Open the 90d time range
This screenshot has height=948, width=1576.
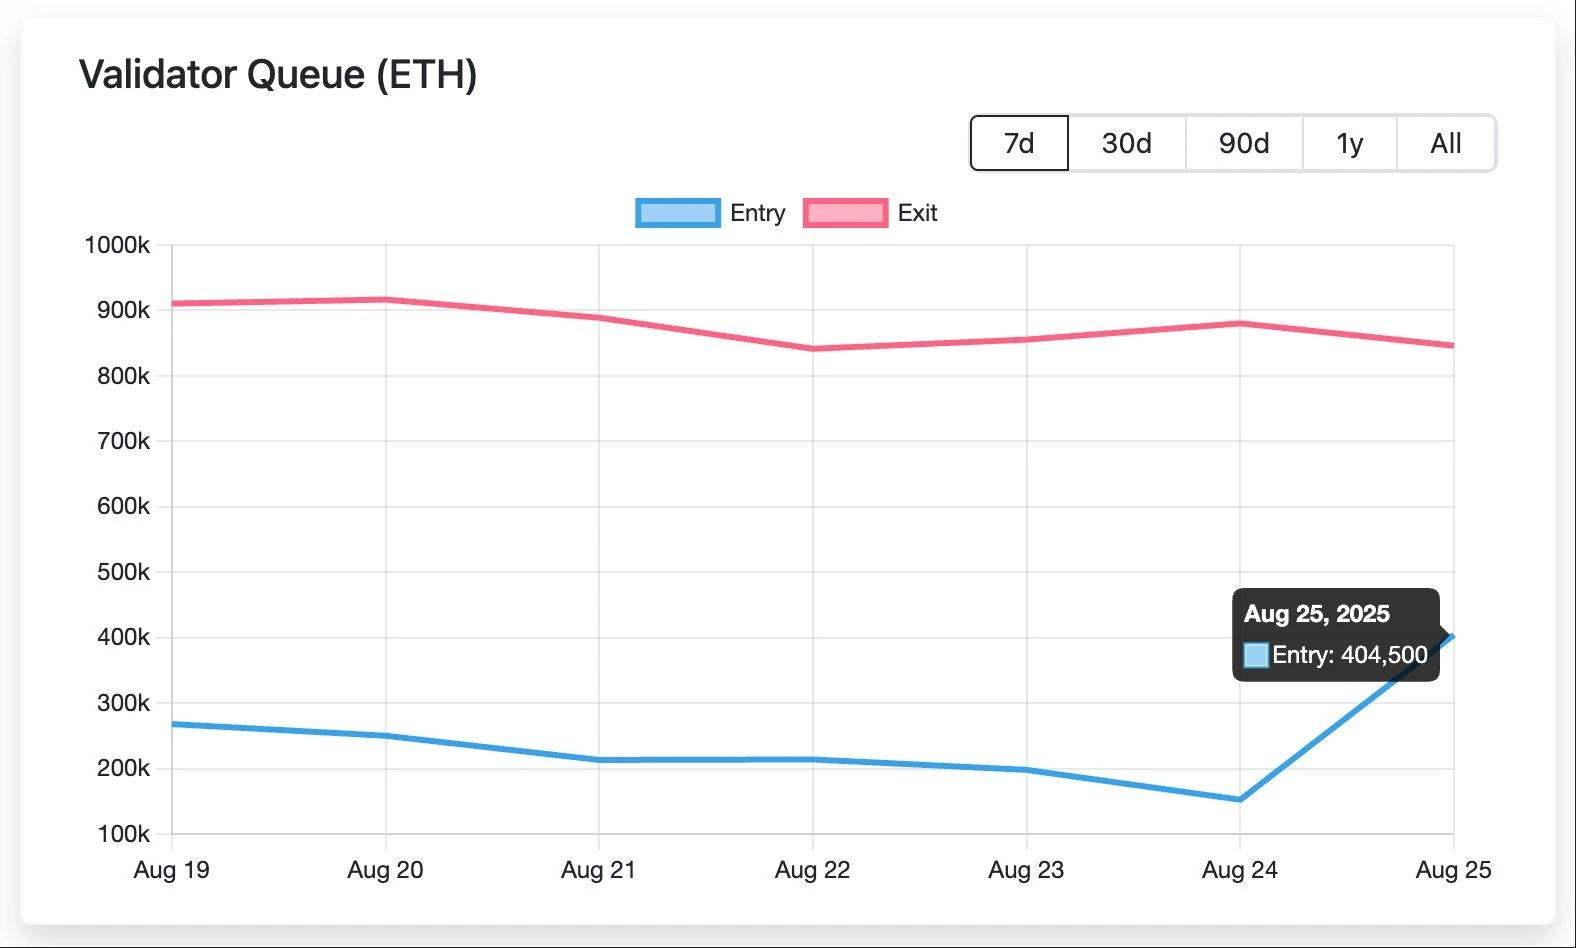1243,143
